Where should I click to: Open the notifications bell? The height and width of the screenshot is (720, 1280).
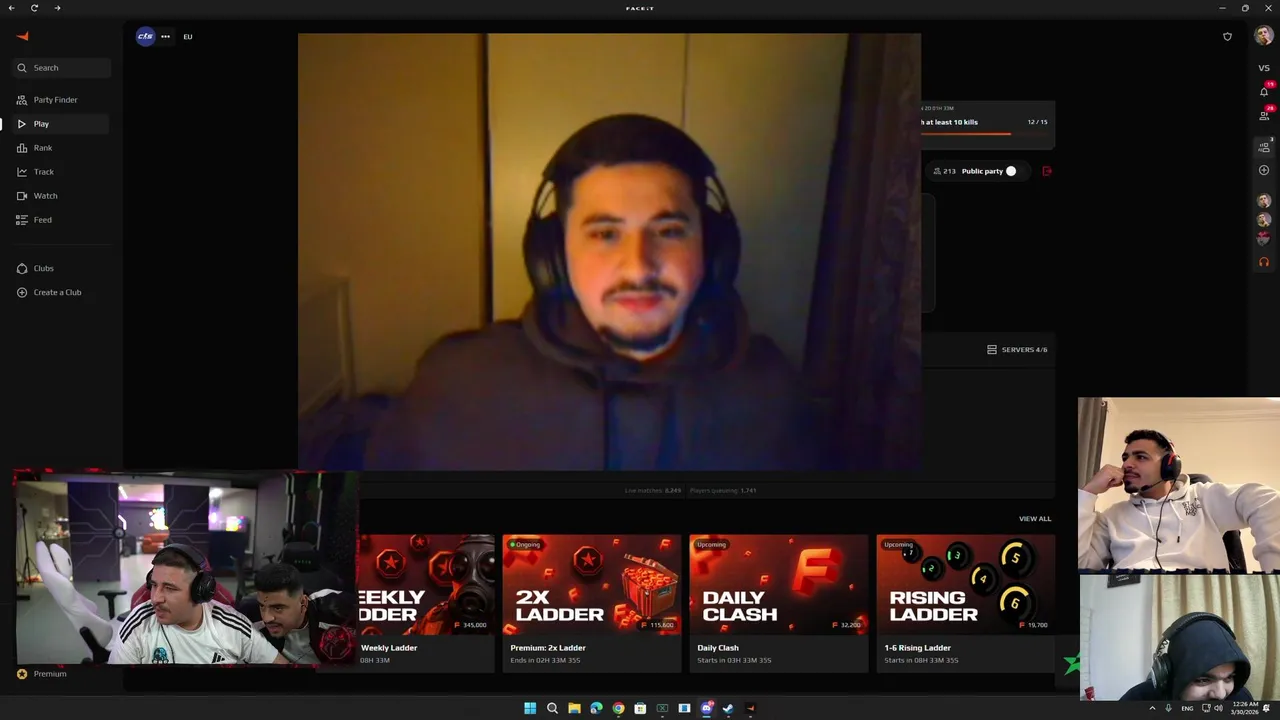pos(1264,92)
